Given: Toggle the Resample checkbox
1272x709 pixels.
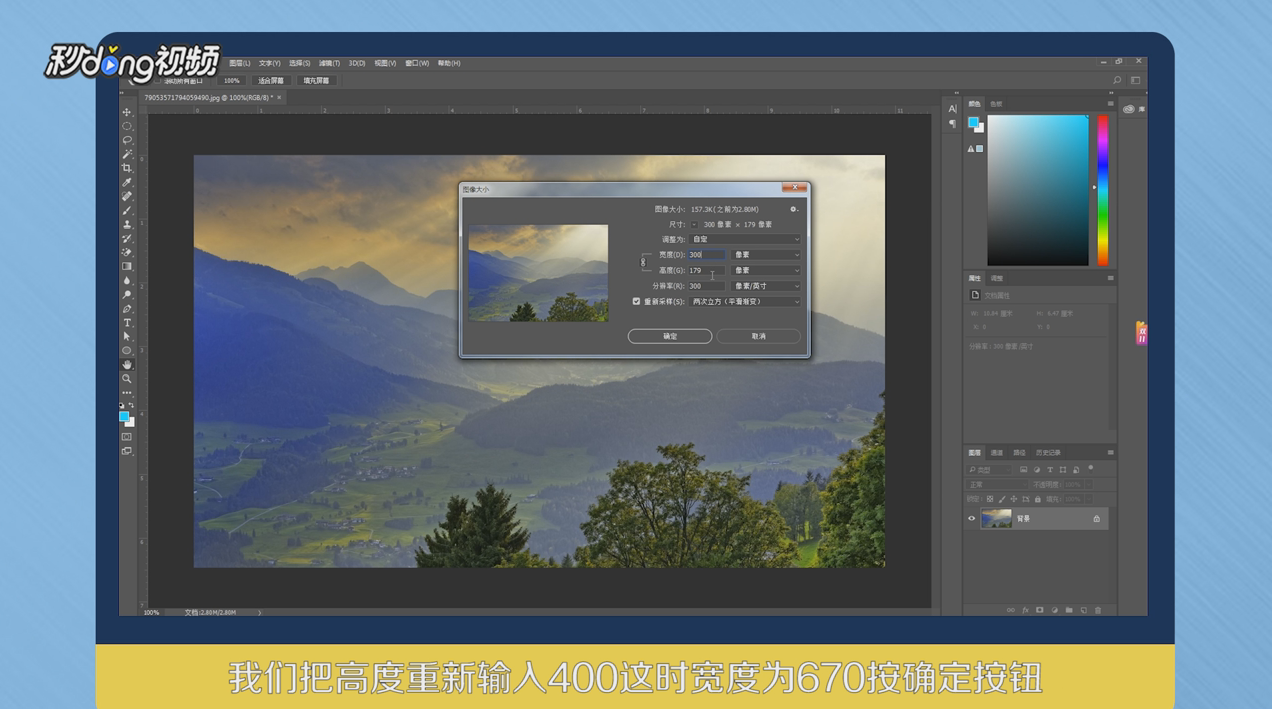Looking at the screenshot, I should 636,301.
